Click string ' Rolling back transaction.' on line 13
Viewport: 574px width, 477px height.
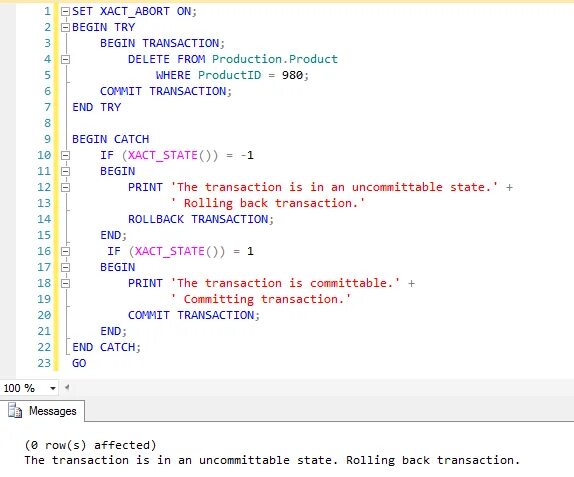pyautogui.click(x=268, y=203)
